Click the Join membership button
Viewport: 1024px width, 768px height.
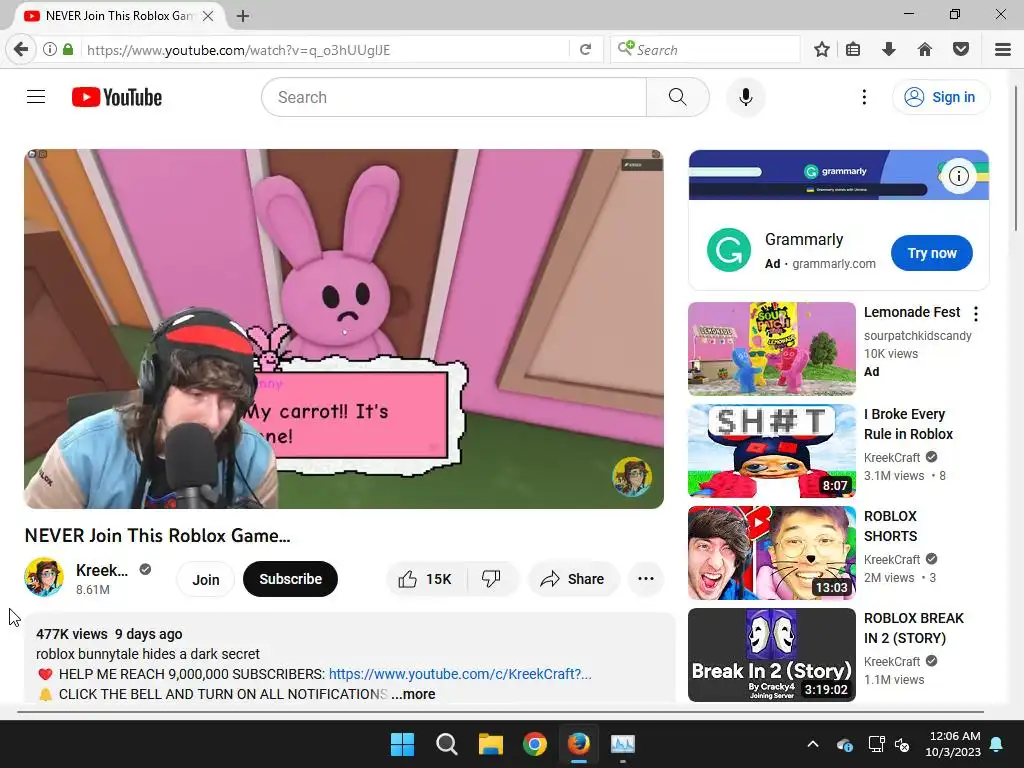pos(206,579)
